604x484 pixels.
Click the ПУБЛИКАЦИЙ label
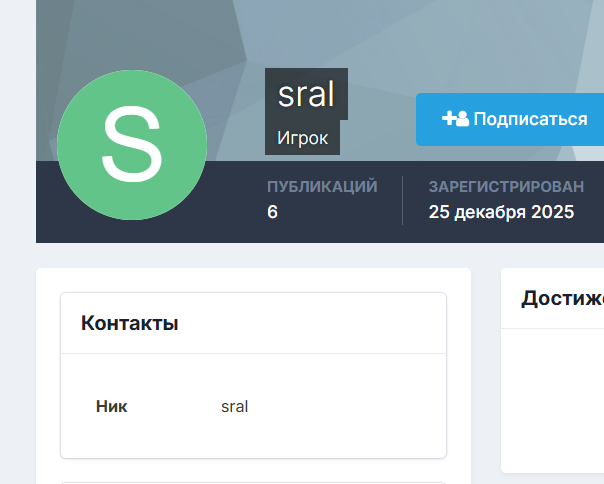click(x=322, y=187)
